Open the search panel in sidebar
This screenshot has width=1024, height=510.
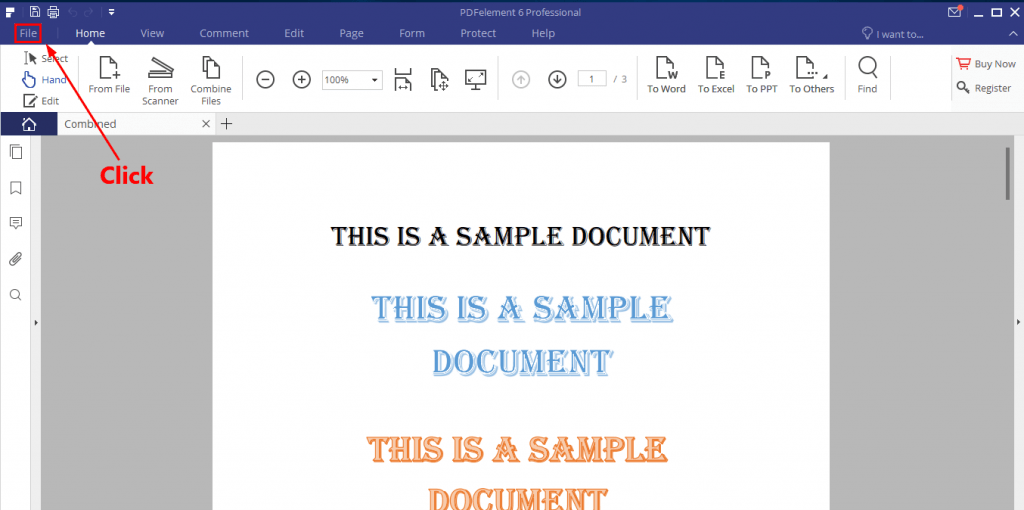pyautogui.click(x=16, y=295)
